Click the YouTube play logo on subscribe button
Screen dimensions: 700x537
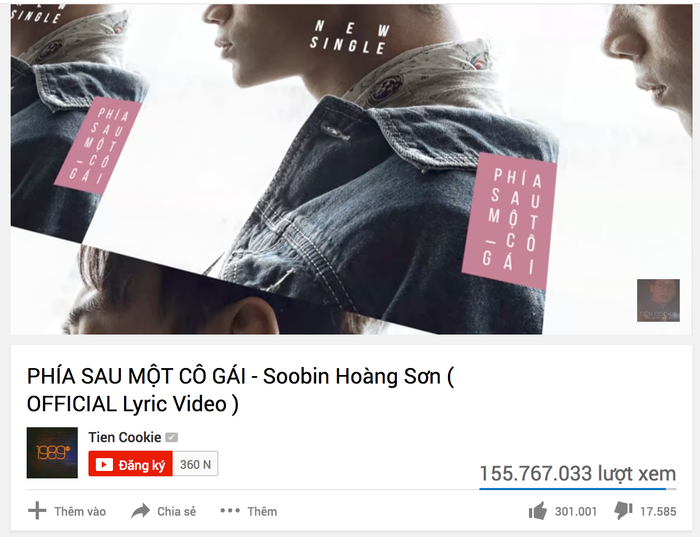click(104, 465)
